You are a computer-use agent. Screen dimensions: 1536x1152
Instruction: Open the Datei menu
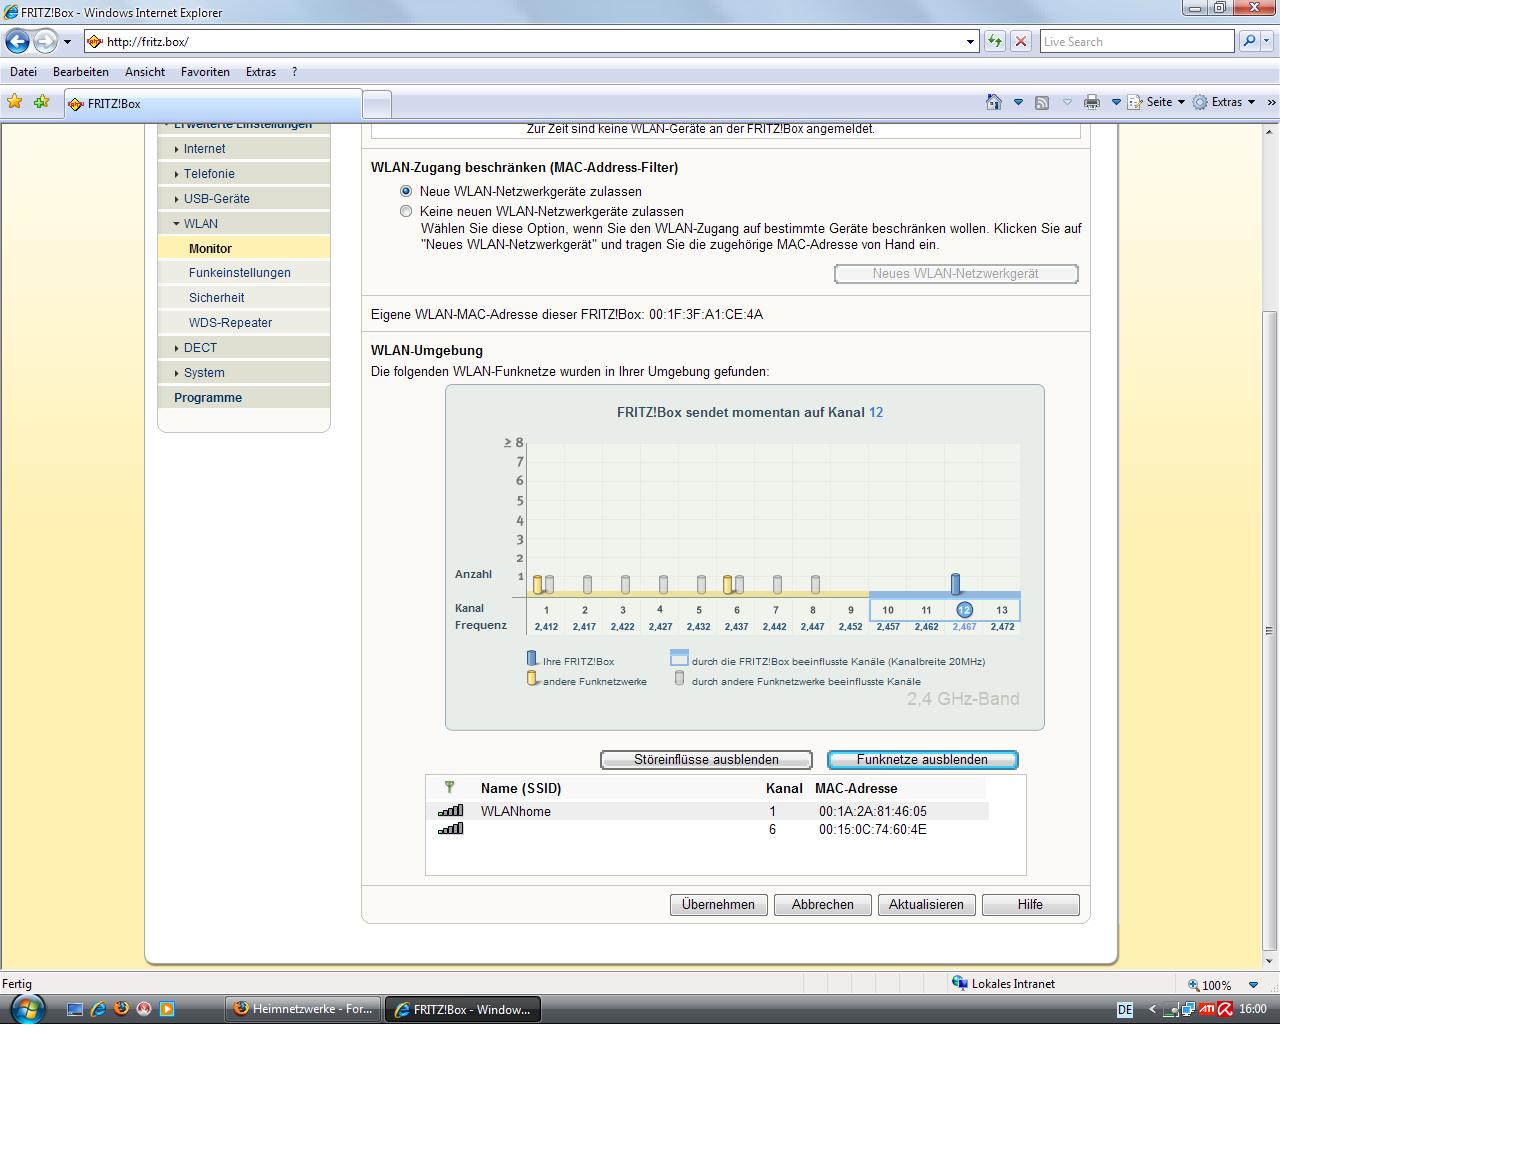[23, 72]
